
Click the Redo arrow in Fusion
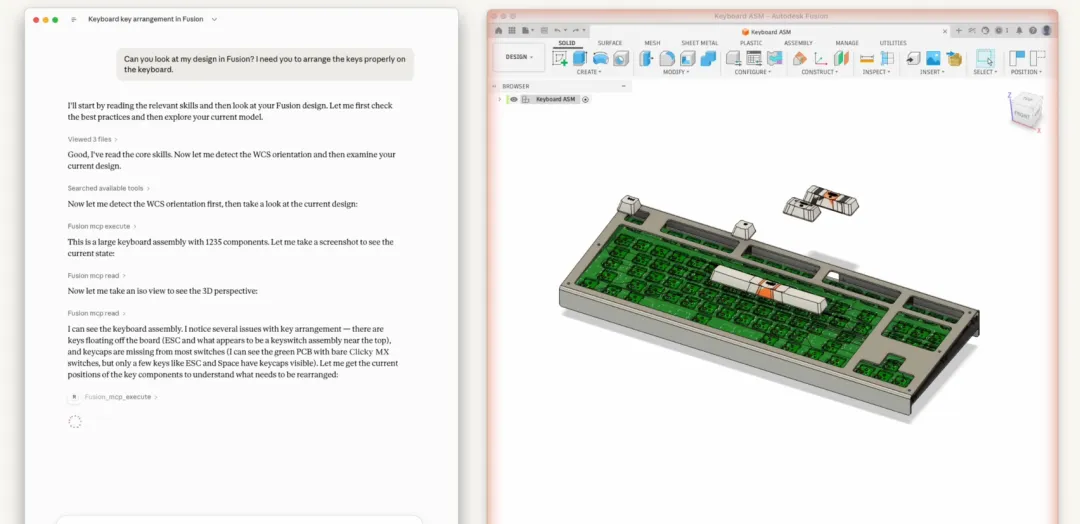coord(576,30)
